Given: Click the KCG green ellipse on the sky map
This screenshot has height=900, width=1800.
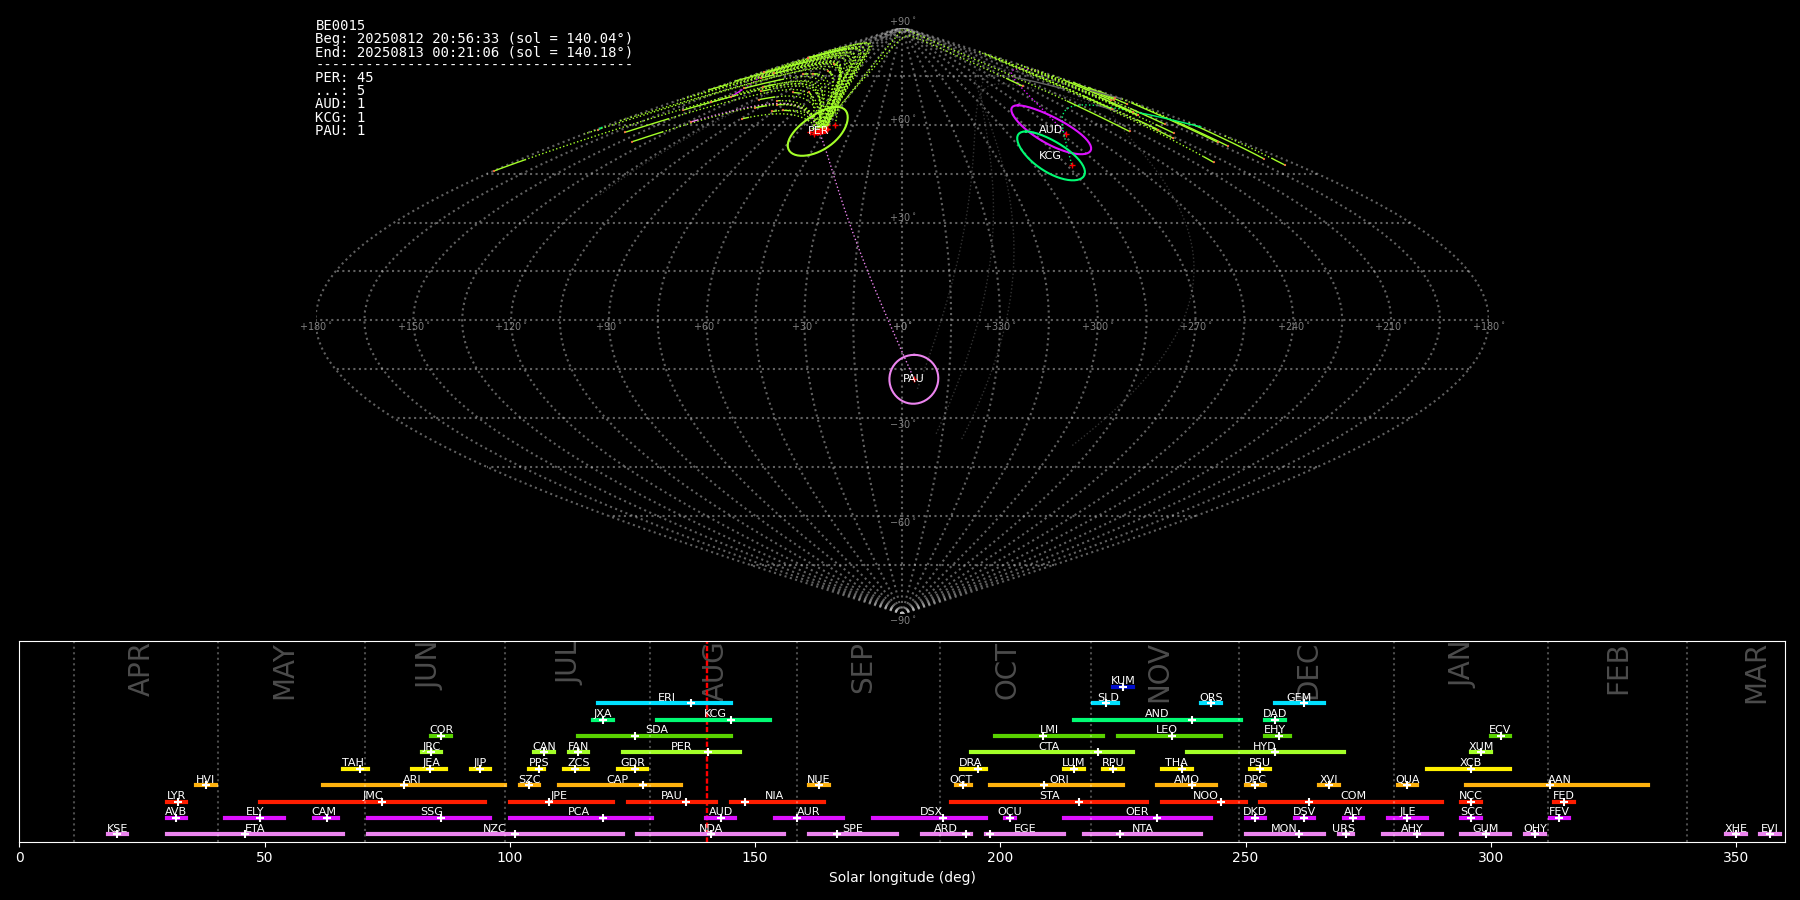Looking at the screenshot, I should coord(1051,156).
